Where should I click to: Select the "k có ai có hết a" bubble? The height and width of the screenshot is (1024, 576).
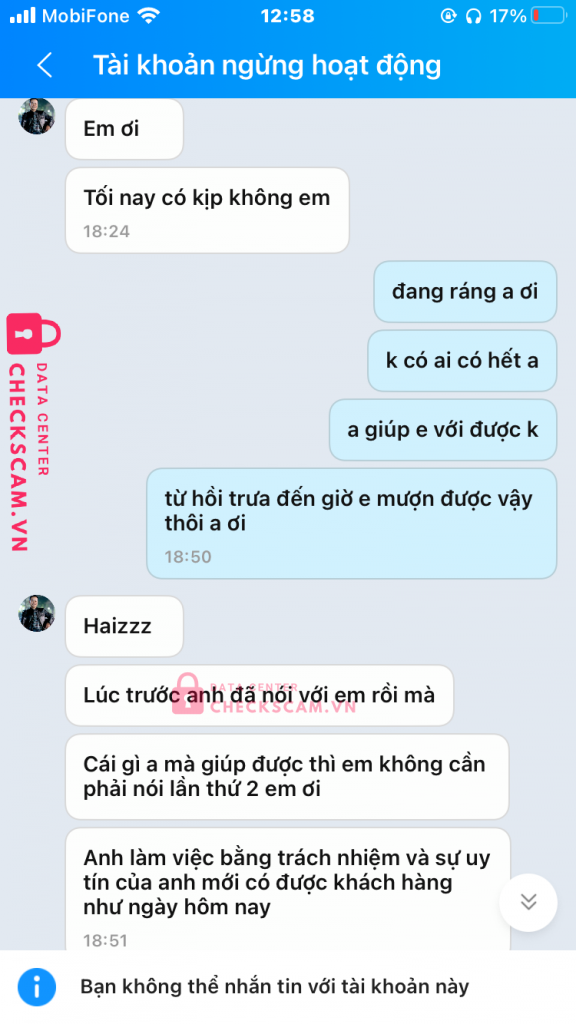coord(462,360)
